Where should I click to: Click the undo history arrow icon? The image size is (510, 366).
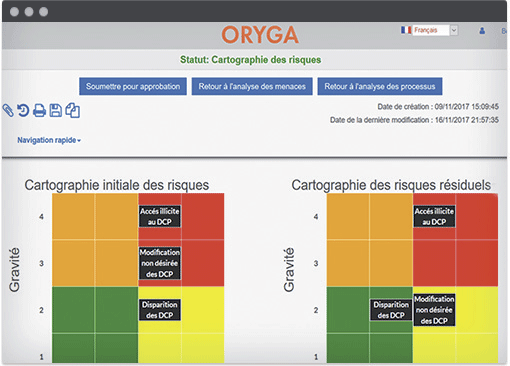pyautogui.click(x=23, y=110)
